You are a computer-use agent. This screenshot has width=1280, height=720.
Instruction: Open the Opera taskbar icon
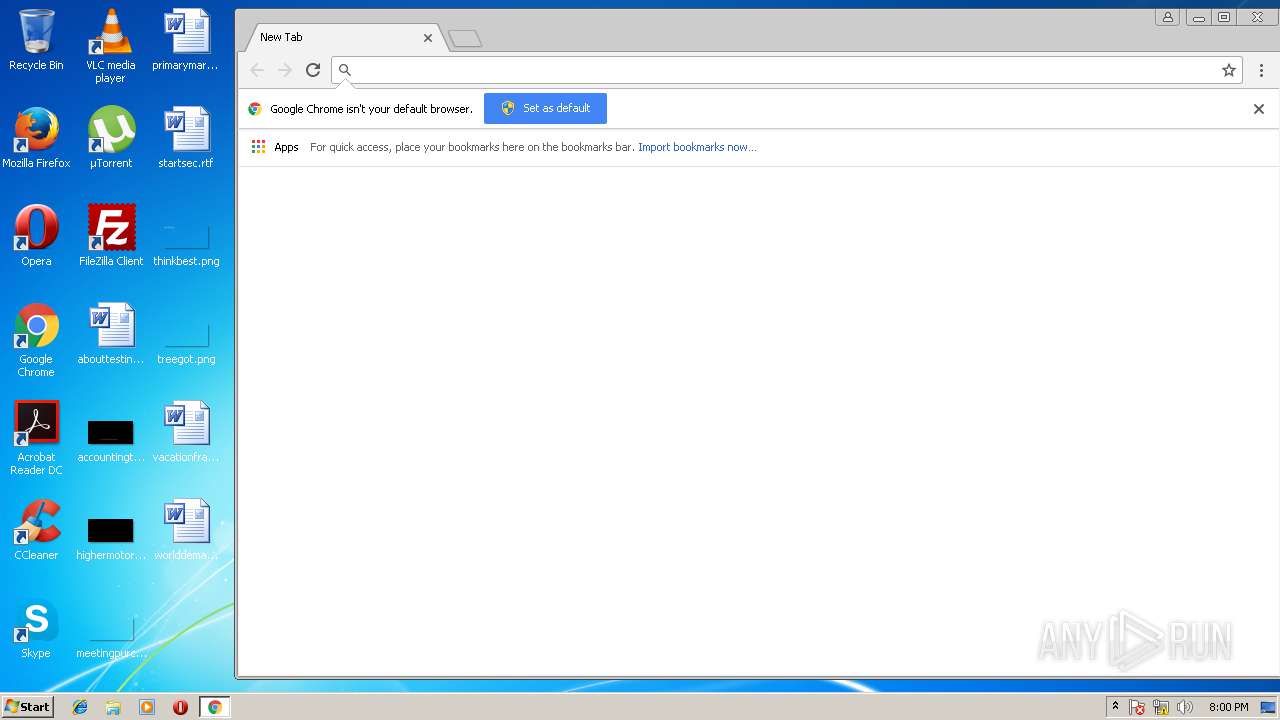click(181, 707)
